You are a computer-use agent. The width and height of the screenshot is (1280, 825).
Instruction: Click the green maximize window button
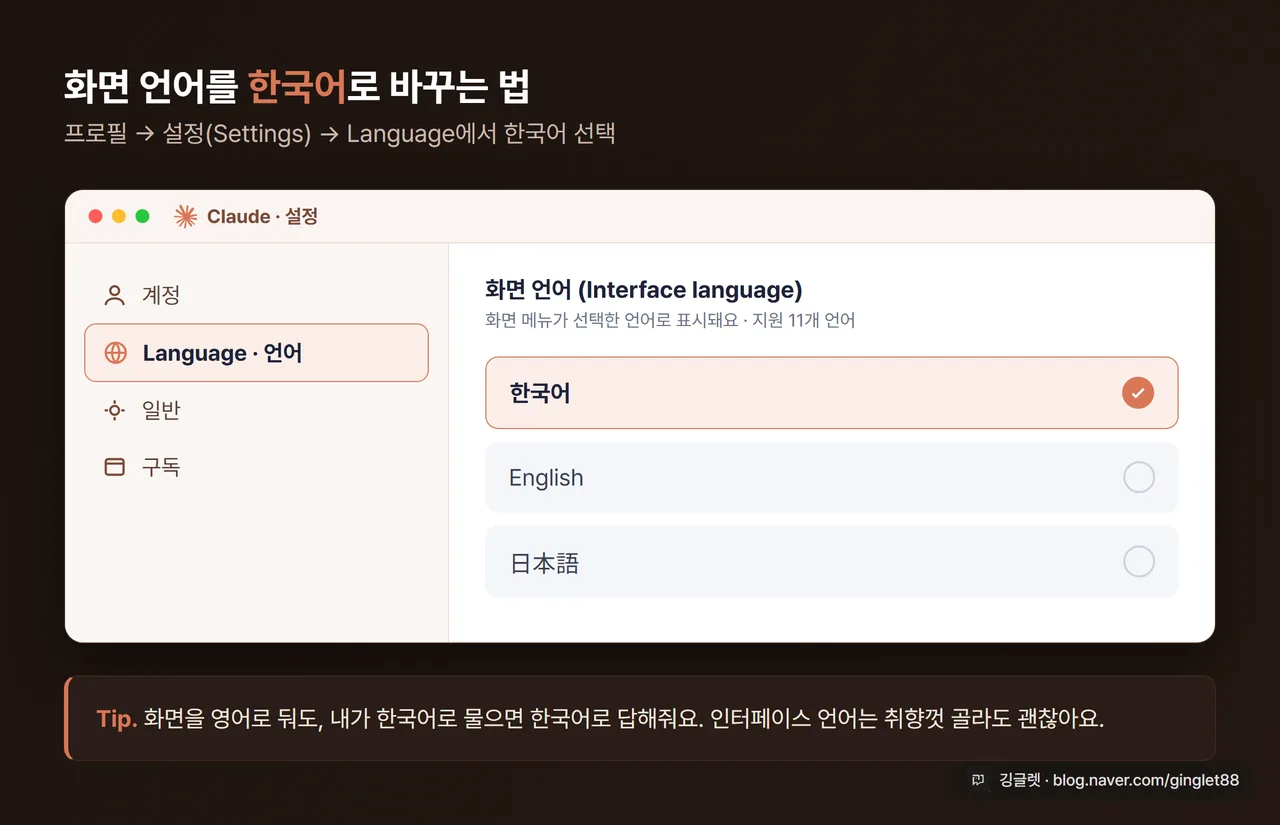(x=142, y=216)
